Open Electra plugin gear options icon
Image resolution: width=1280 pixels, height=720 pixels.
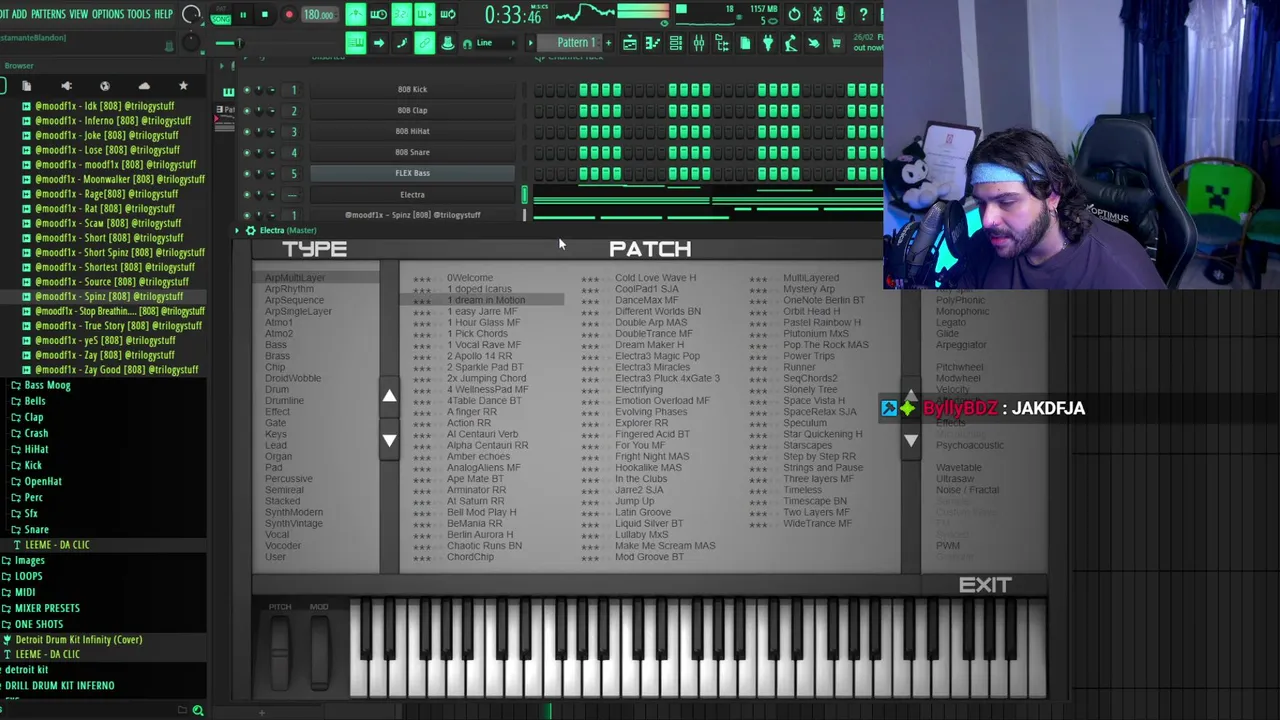coord(250,230)
